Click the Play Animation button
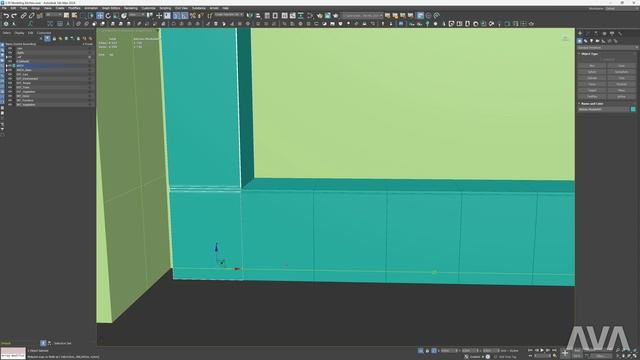 coord(542,350)
